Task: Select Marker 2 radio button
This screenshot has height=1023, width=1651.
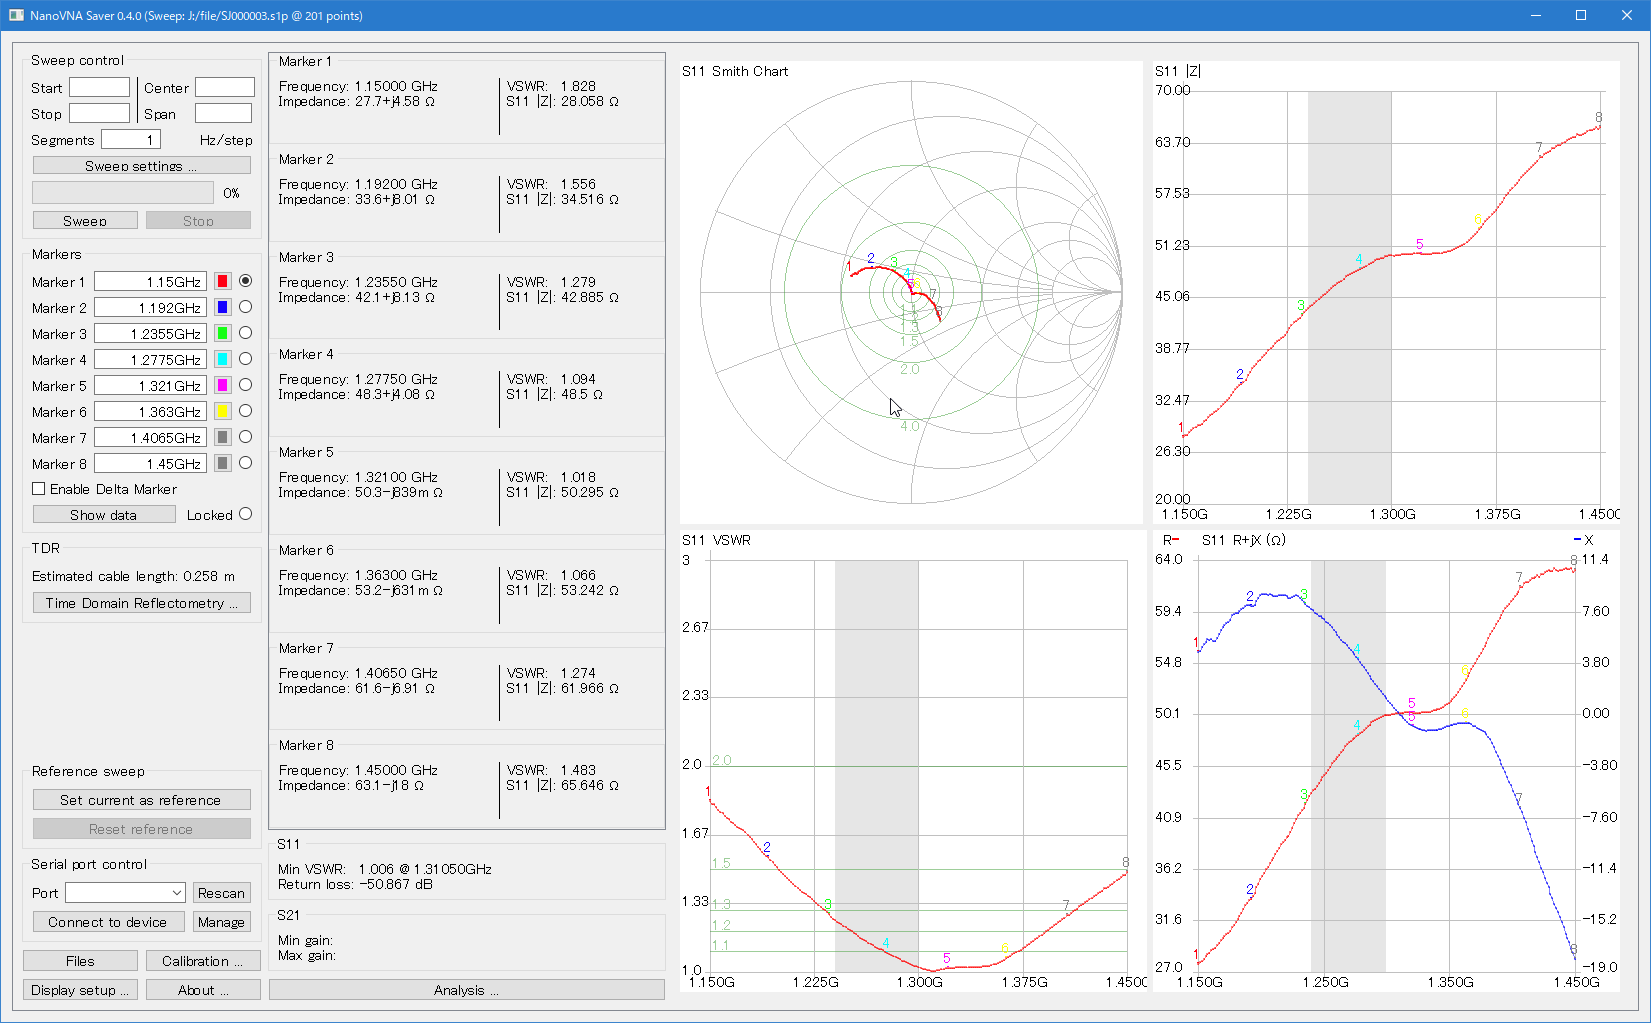Action: (245, 307)
